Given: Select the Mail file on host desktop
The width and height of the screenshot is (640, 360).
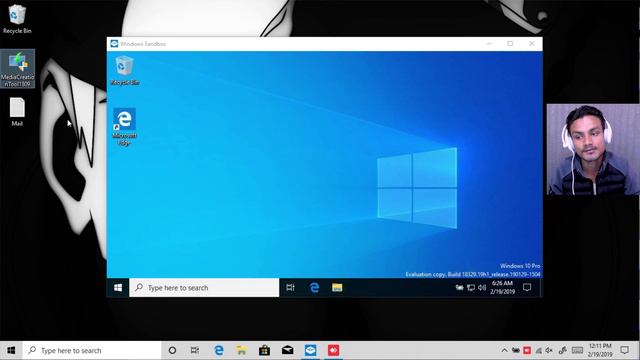Looking at the screenshot, I should [x=17, y=112].
